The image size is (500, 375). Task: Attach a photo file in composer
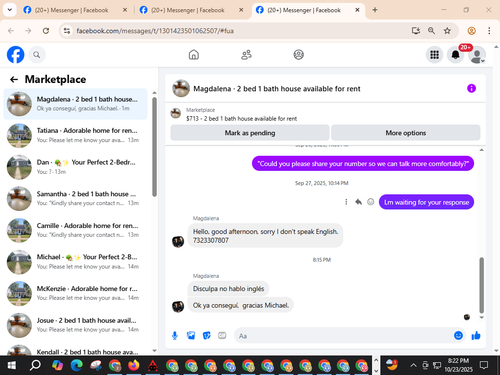point(191,336)
